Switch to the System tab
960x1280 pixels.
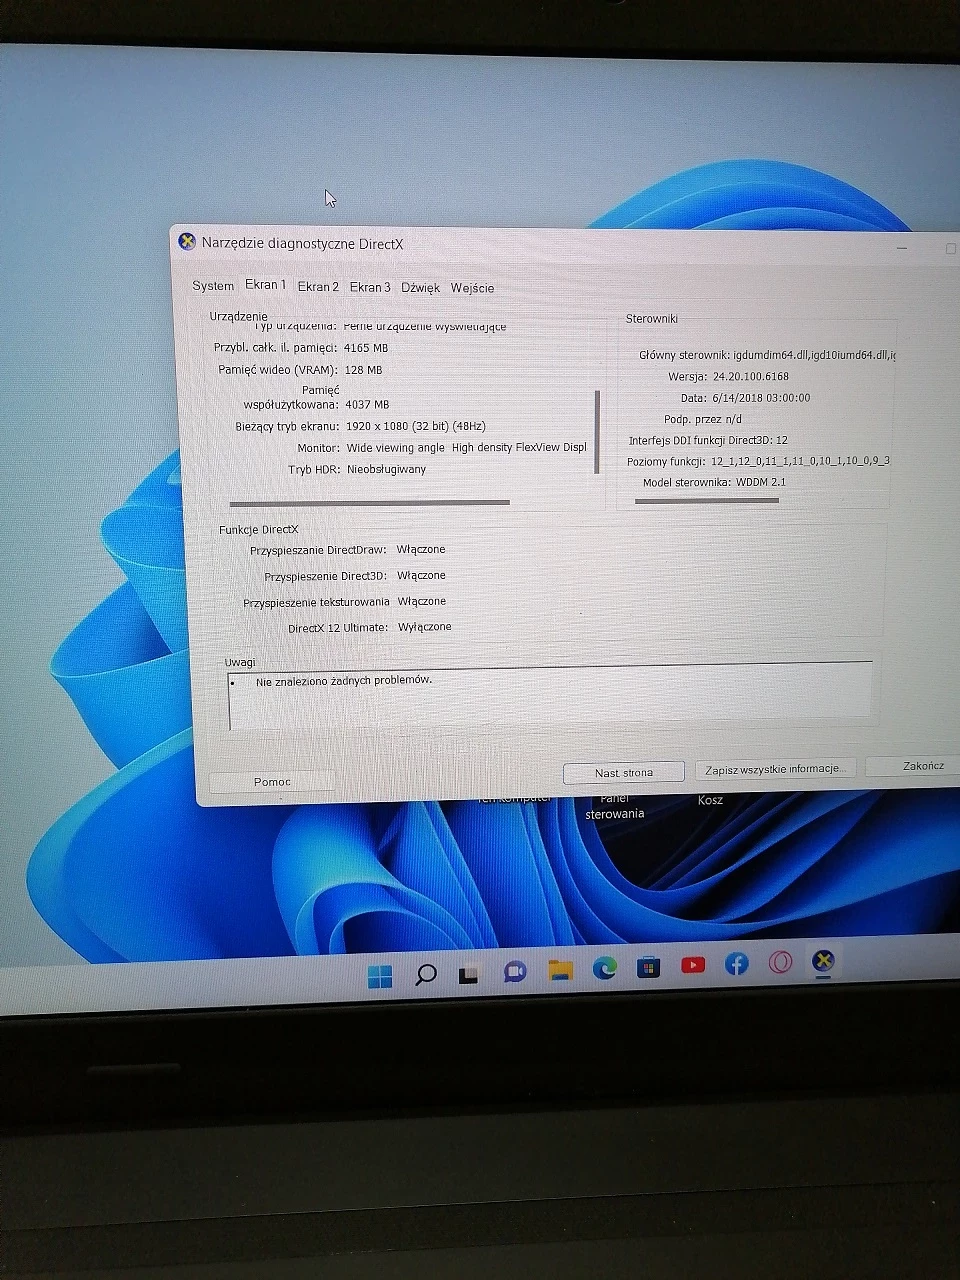click(x=212, y=286)
